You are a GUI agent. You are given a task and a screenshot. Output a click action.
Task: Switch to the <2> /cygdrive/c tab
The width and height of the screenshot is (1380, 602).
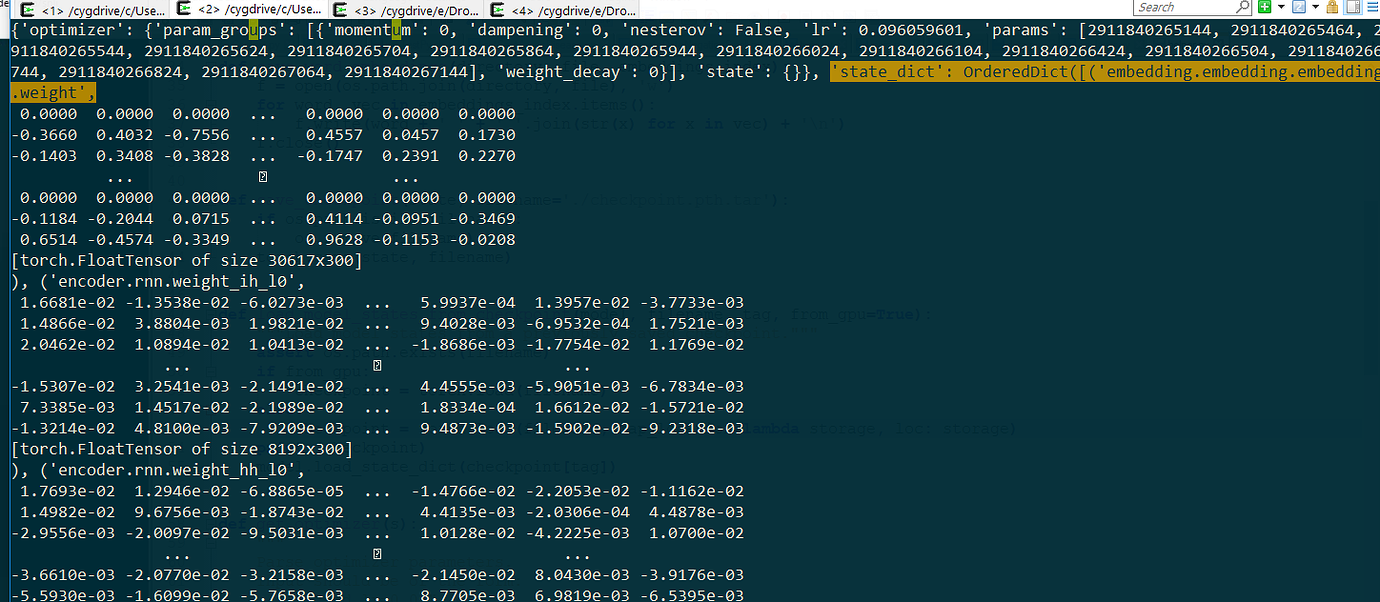click(248, 9)
